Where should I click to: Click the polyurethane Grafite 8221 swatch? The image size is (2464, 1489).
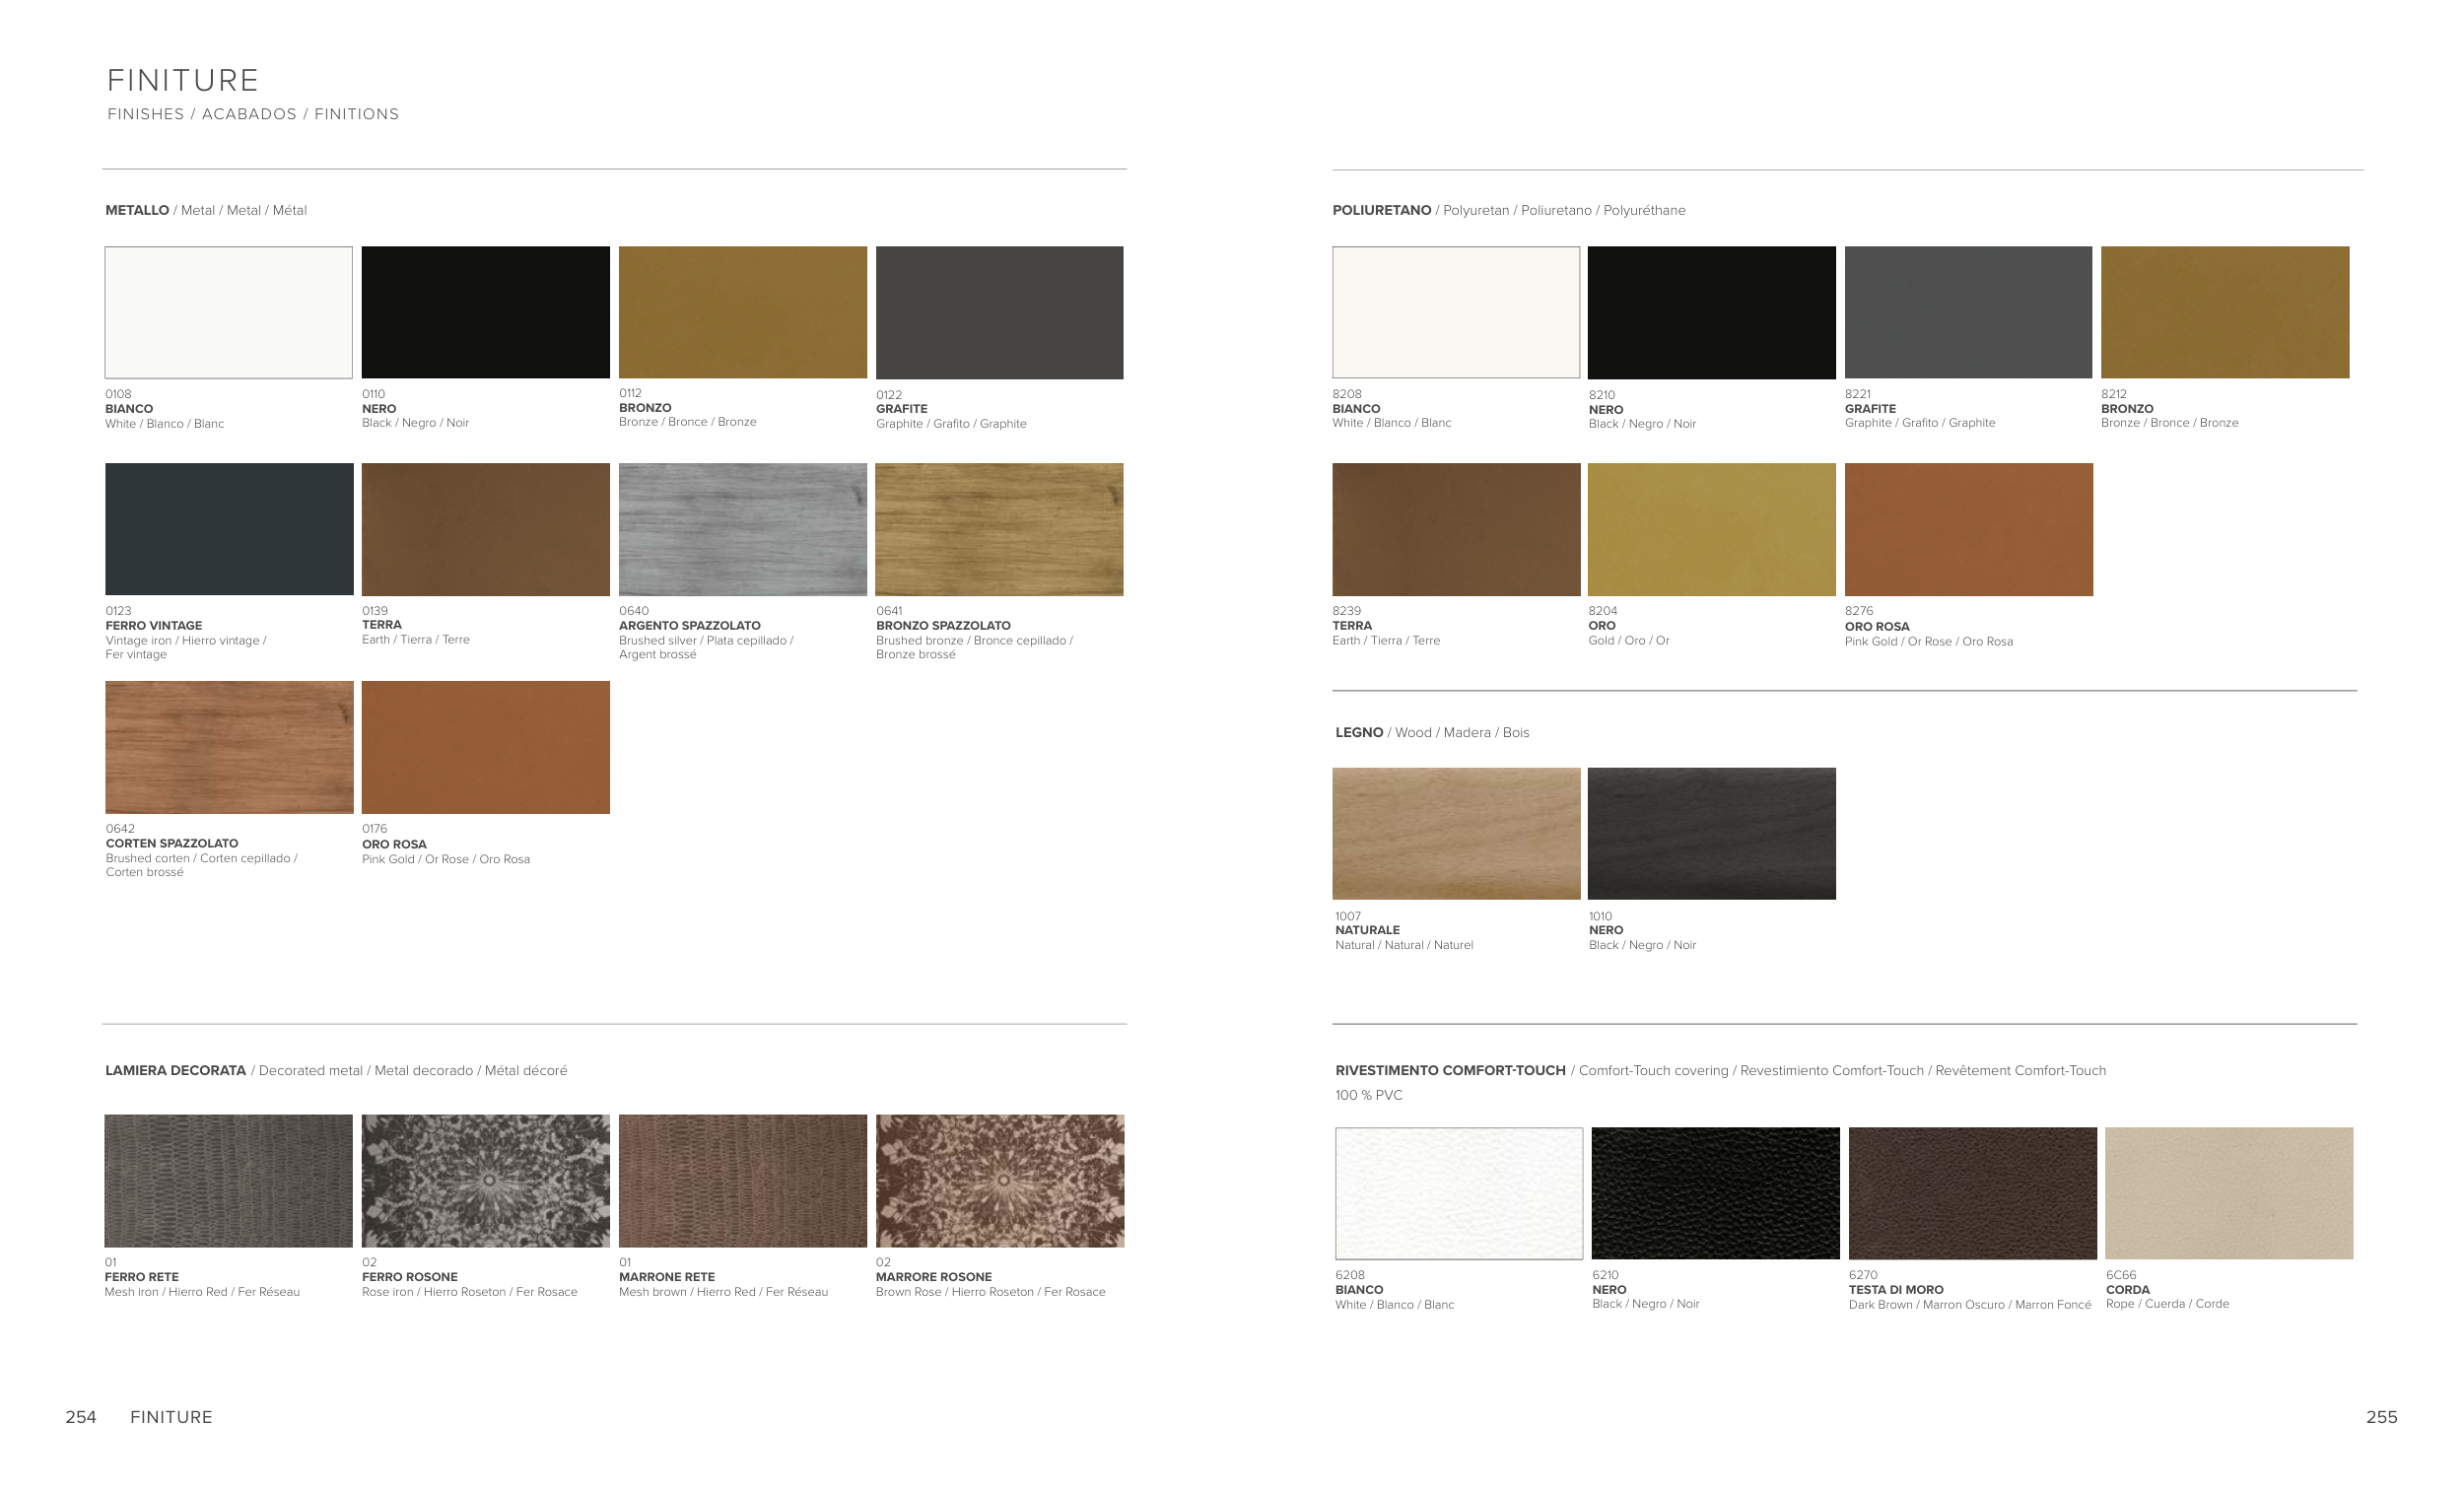point(1968,312)
